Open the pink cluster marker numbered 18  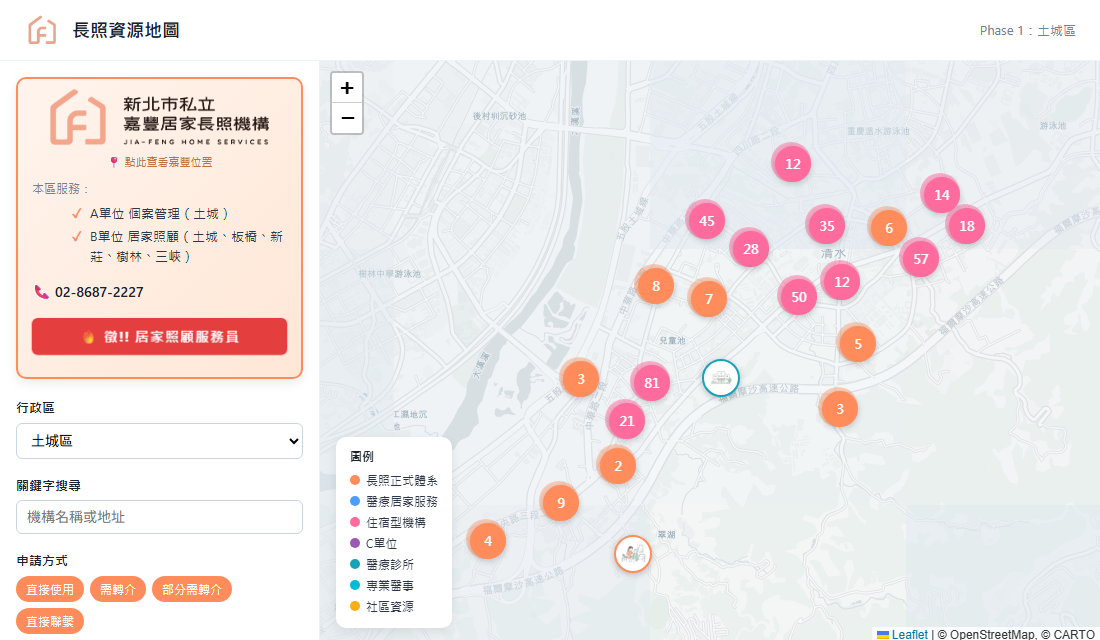click(x=967, y=225)
